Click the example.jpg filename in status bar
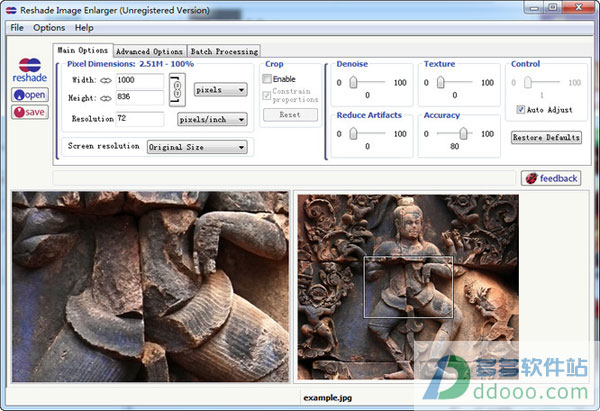Image resolution: width=600 pixels, height=411 pixels. 328,398
